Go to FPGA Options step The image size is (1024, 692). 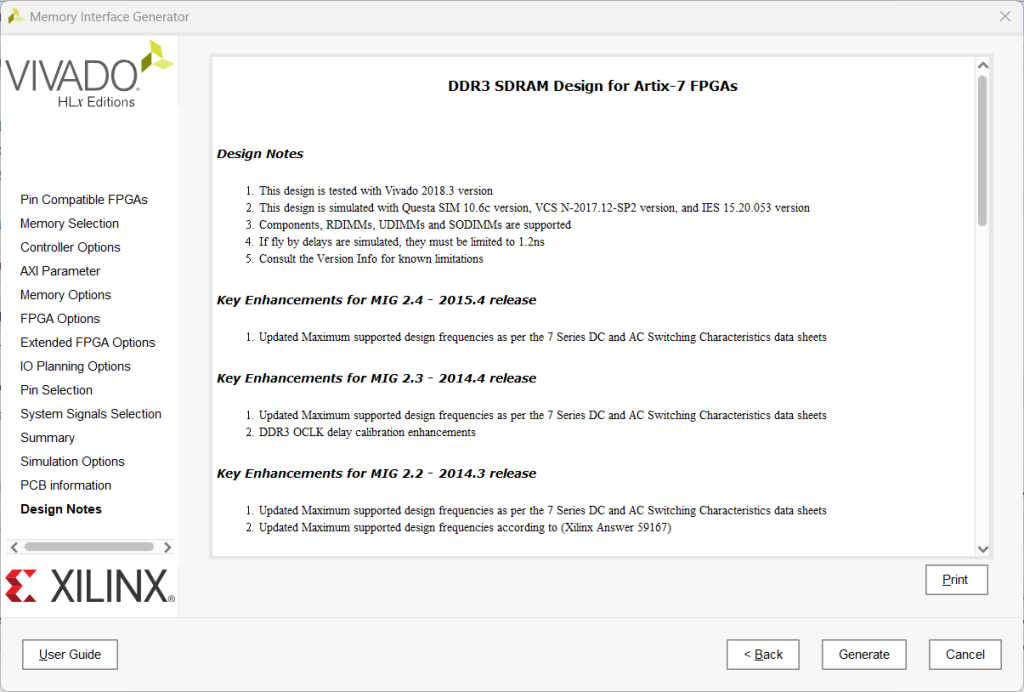click(x=60, y=319)
